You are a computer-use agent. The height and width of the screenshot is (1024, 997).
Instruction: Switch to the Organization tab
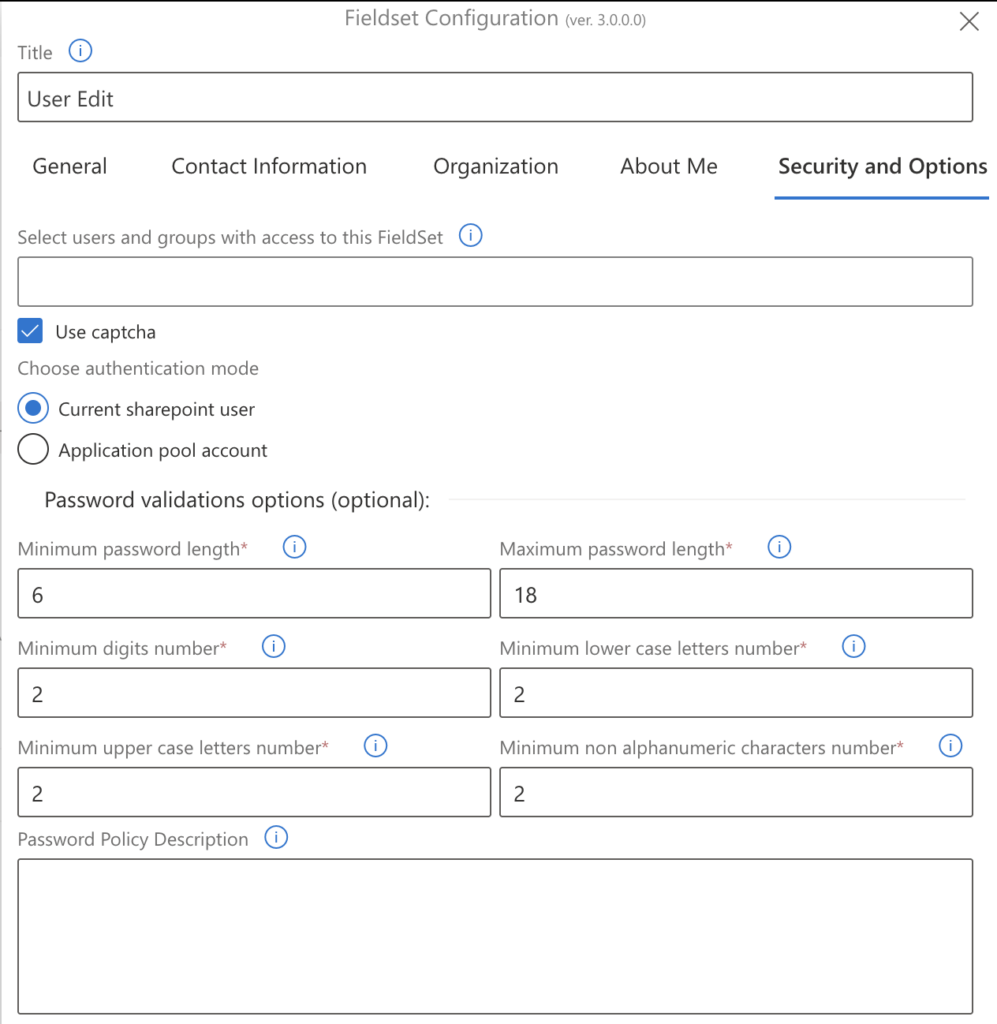[x=495, y=166]
